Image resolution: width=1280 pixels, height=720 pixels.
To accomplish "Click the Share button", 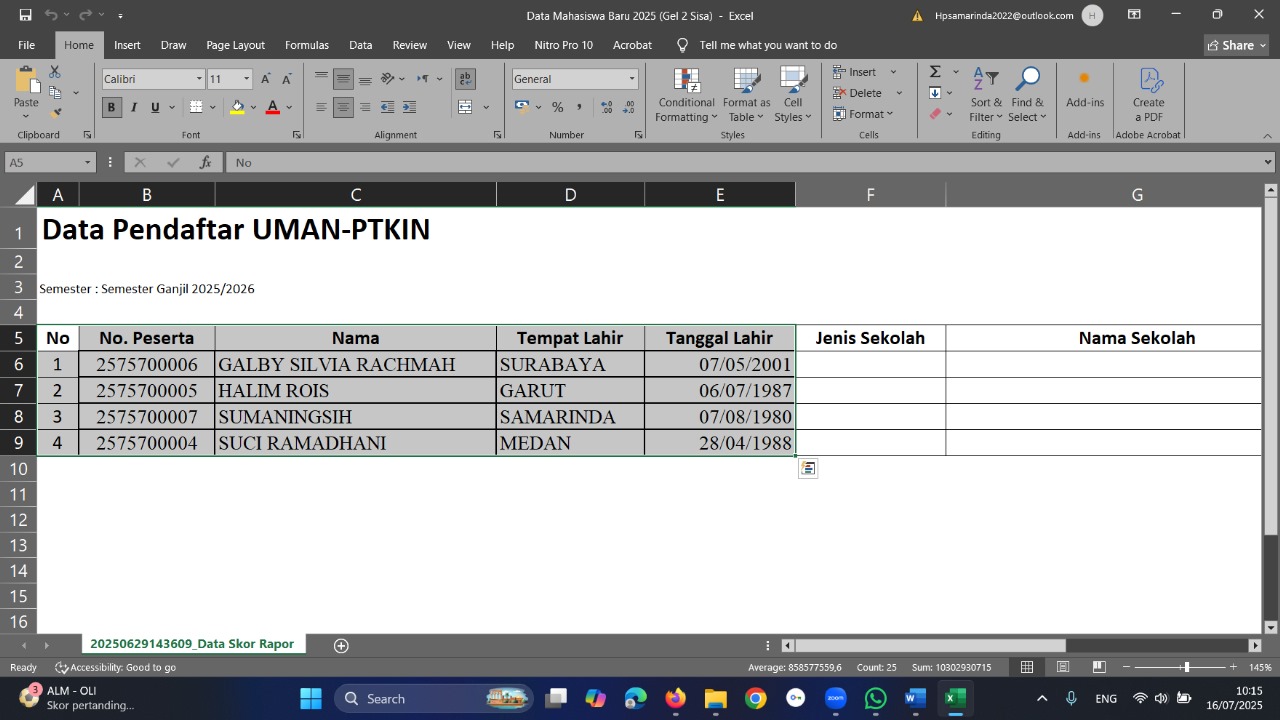I will (1236, 45).
